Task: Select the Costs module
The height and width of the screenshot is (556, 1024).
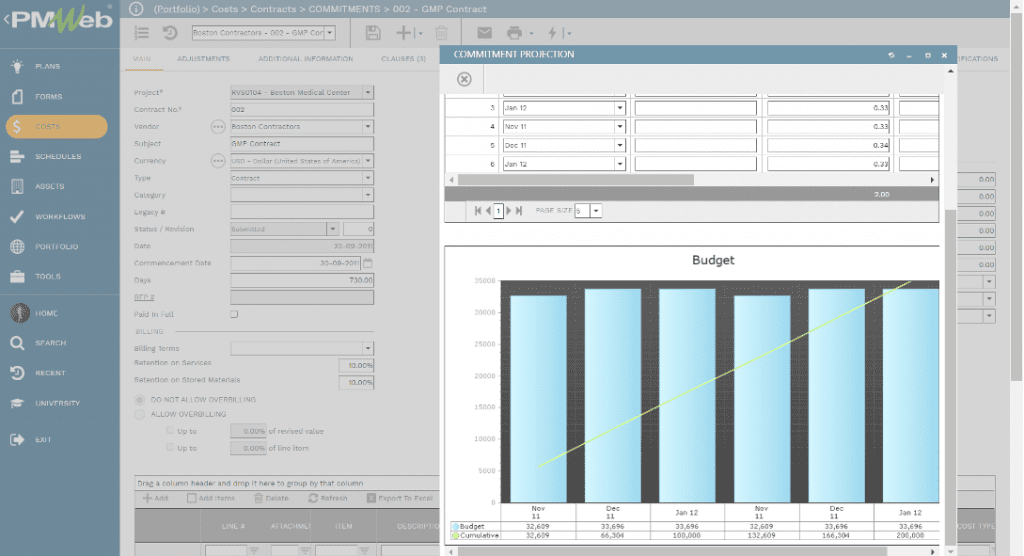Action: click(x=57, y=127)
